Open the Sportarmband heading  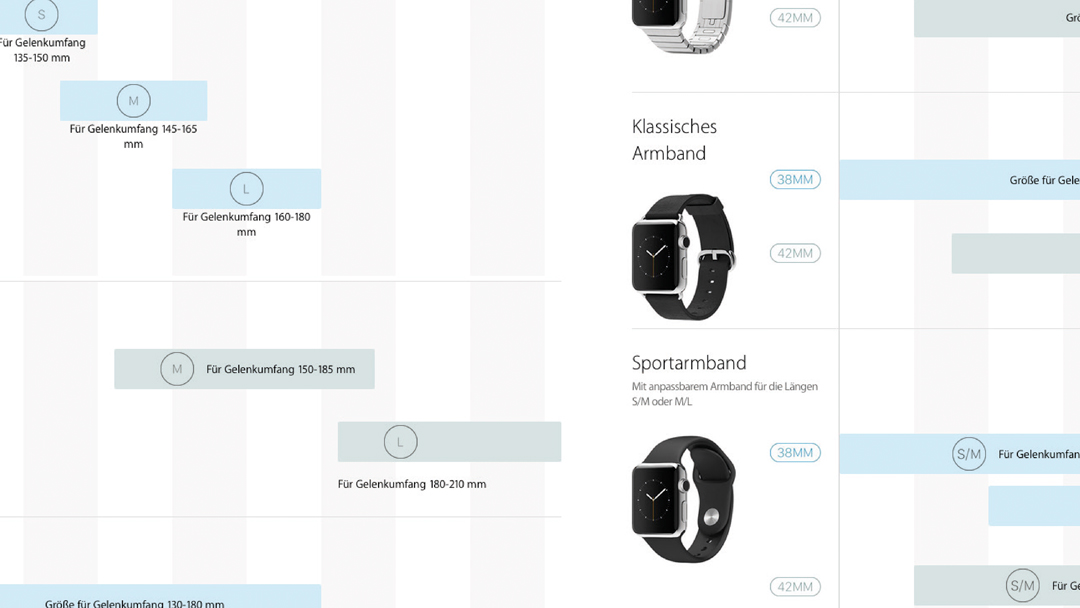pos(689,363)
